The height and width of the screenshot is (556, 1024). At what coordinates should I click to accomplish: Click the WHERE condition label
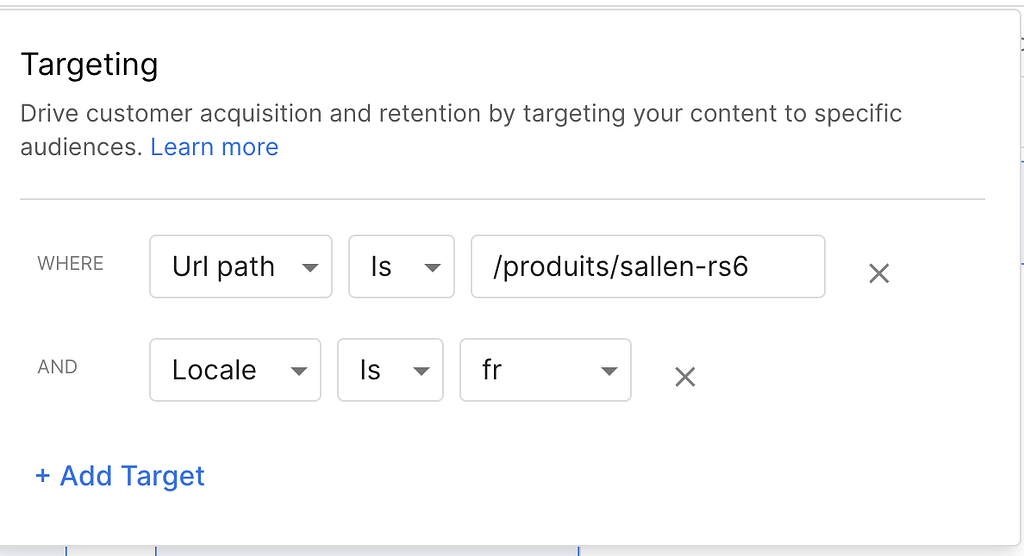click(x=71, y=263)
